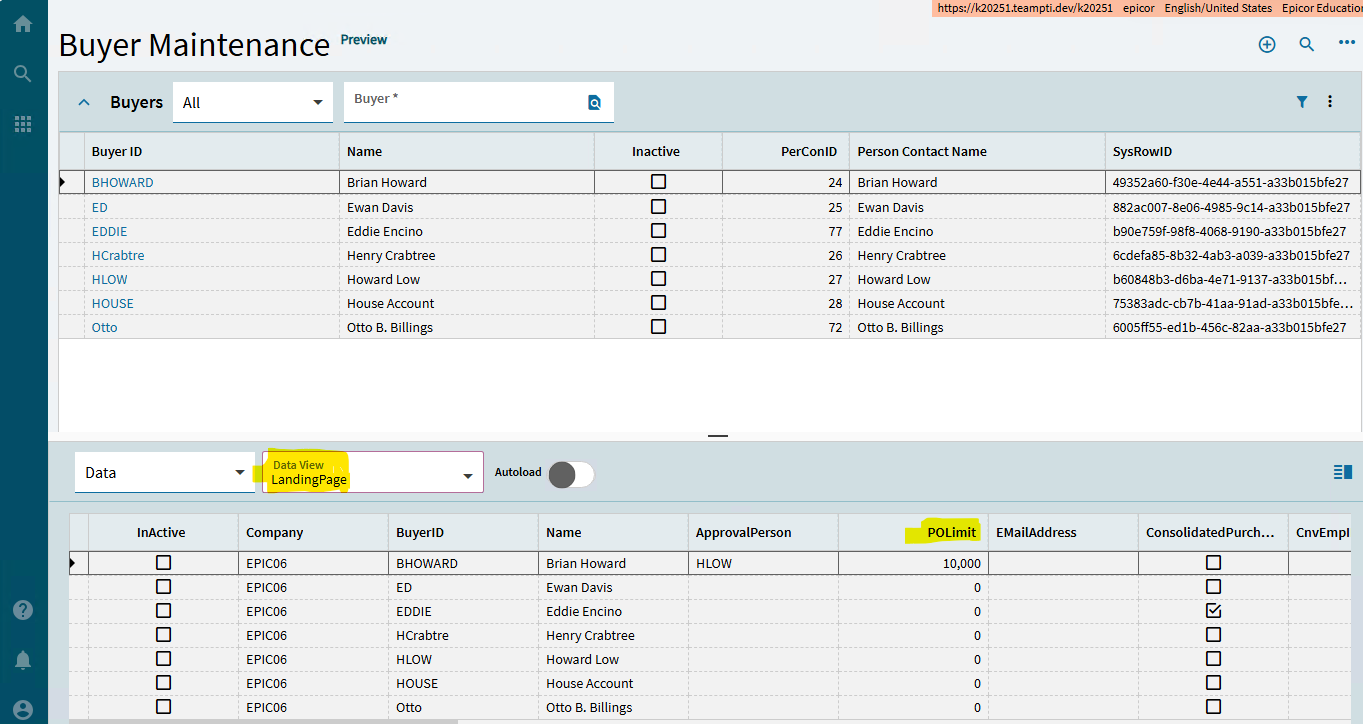Open the HLOW buyer link
This screenshot has width=1363, height=724.
click(x=110, y=279)
